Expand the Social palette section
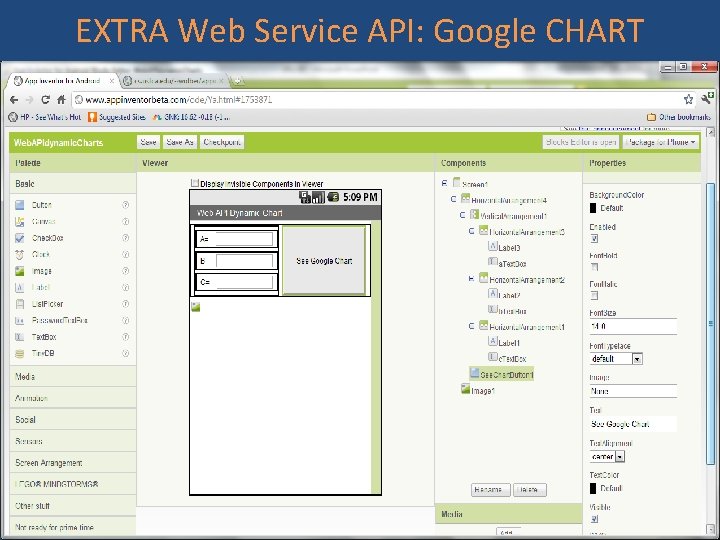The image size is (720, 540). pyautogui.click(x=73, y=420)
